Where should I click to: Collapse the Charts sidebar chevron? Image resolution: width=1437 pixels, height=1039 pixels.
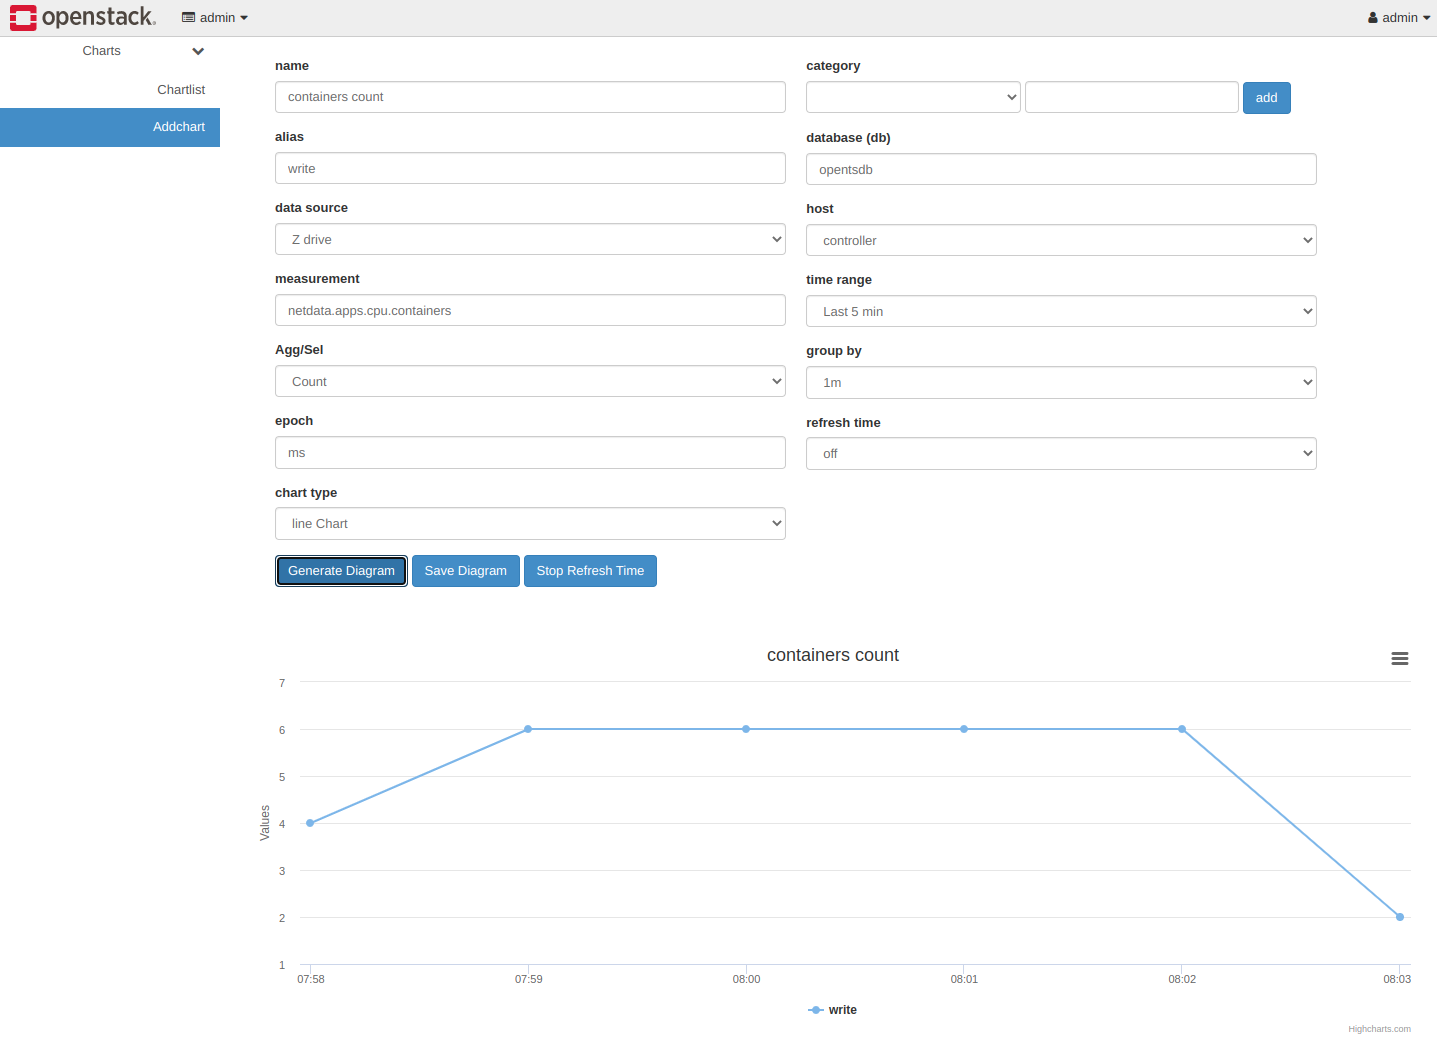click(x=198, y=51)
